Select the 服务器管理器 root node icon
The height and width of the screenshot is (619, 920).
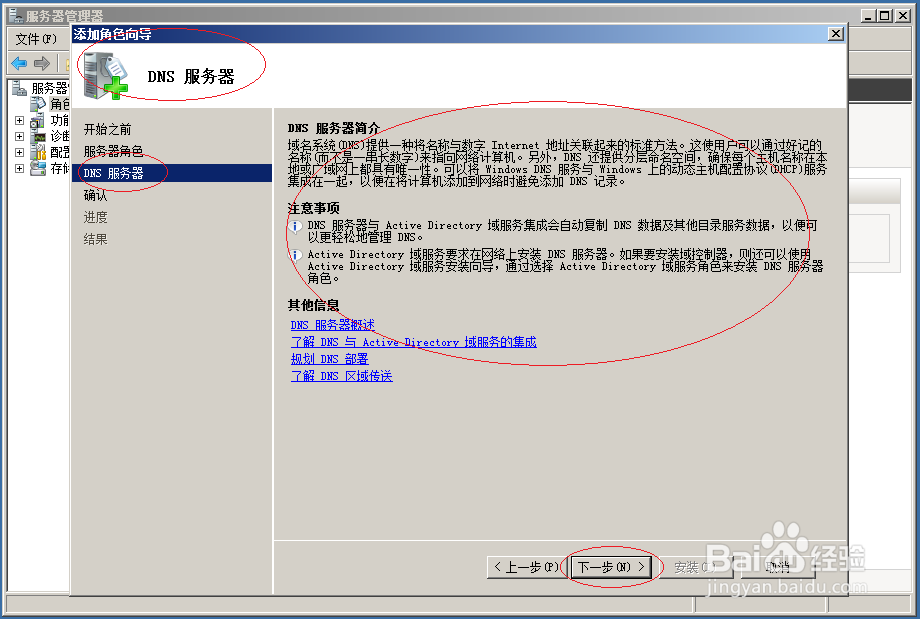pyautogui.click(x=17, y=87)
